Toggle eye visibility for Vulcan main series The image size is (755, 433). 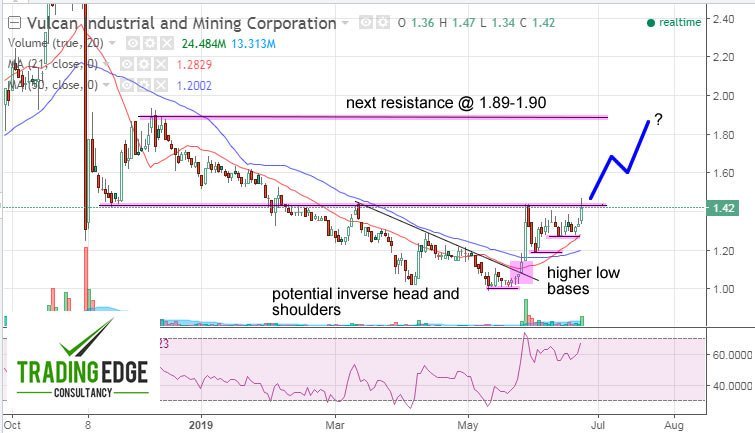coord(366,22)
